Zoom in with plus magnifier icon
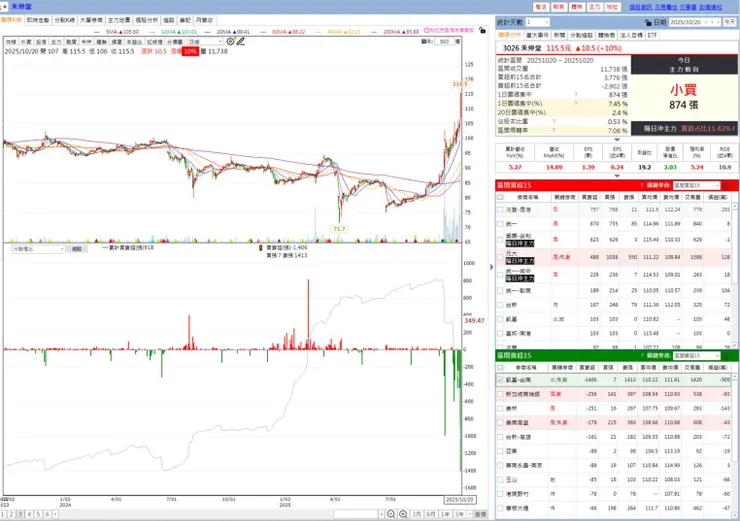This screenshot has width=740, height=521. pos(403,514)
